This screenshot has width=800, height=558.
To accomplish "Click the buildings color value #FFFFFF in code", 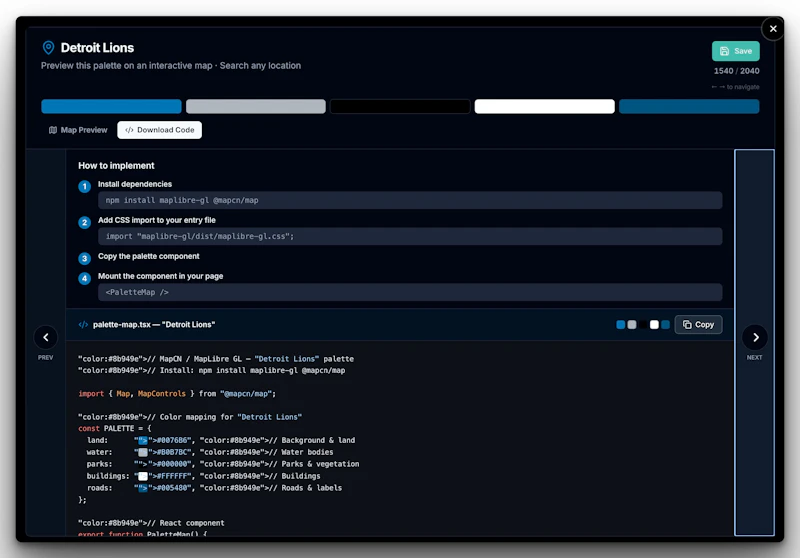I will click(x=172, y=476).
